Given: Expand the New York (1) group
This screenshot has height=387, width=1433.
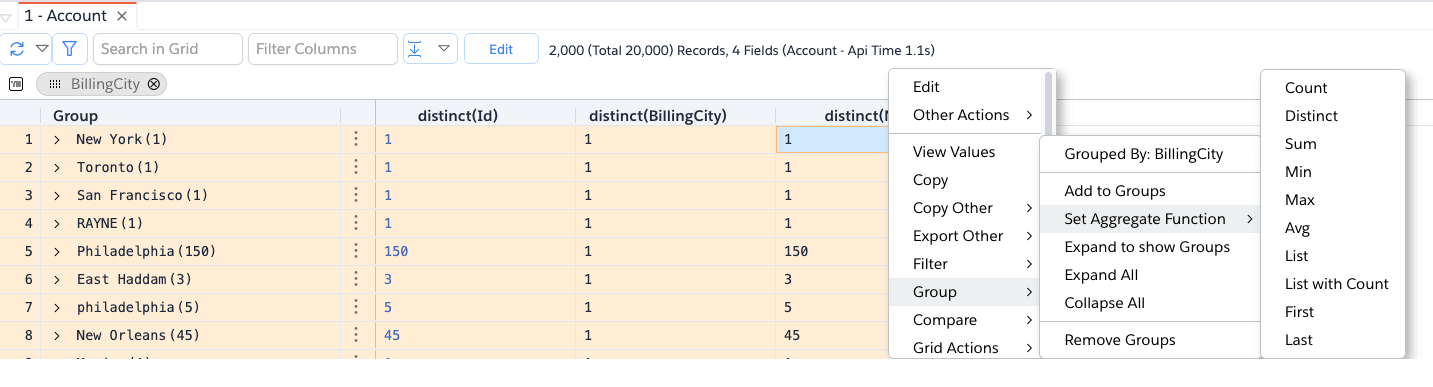Looking at the screenshot, I should pyautogui.click(x=57, y=140).
